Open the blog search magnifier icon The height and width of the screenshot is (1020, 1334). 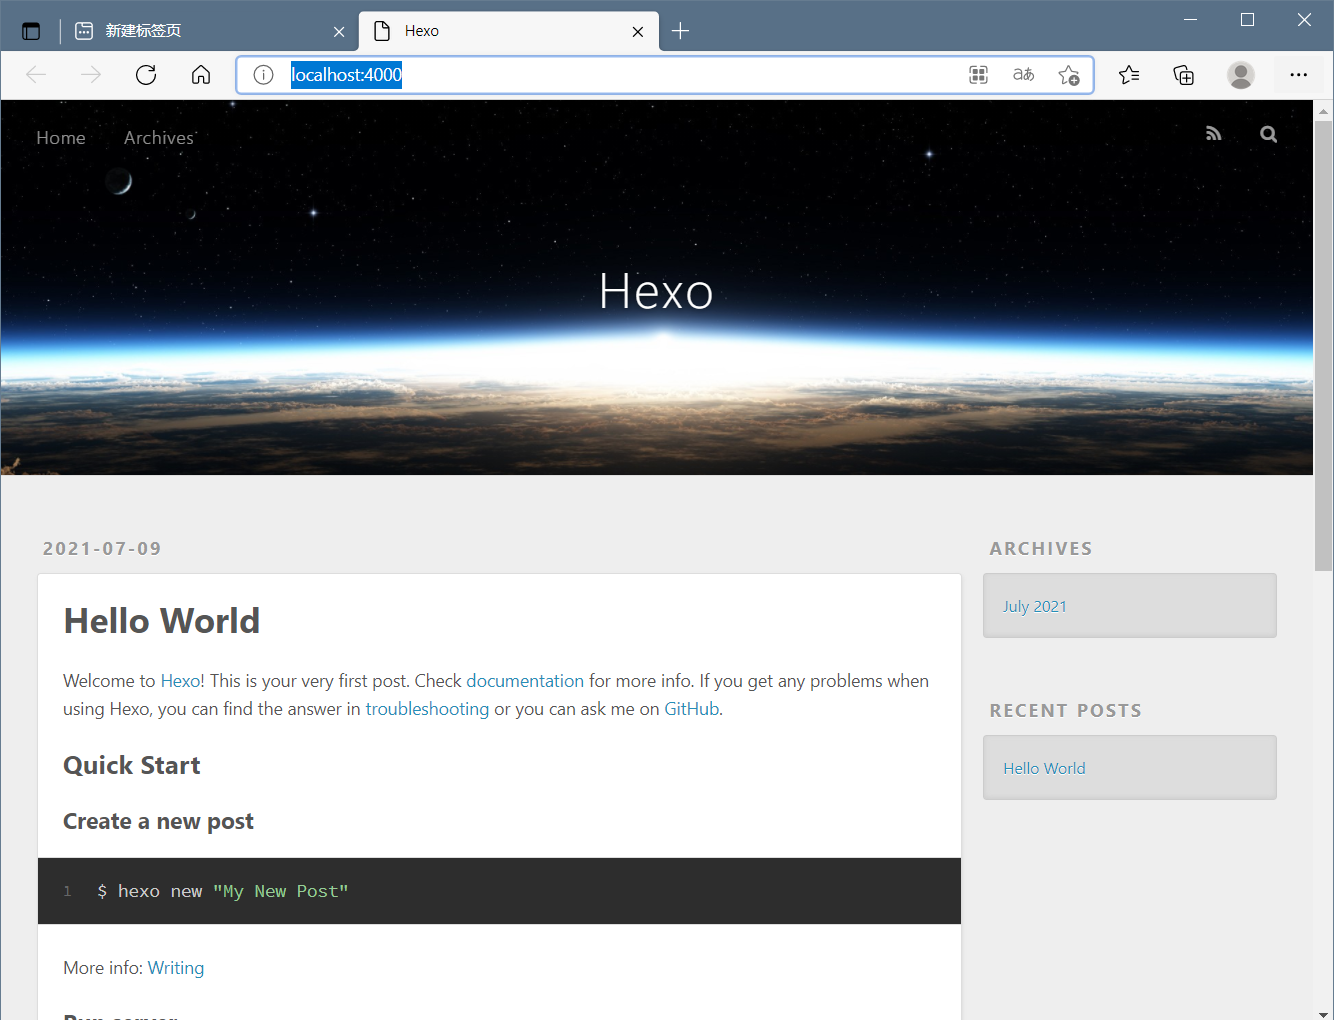[1268, 134]
